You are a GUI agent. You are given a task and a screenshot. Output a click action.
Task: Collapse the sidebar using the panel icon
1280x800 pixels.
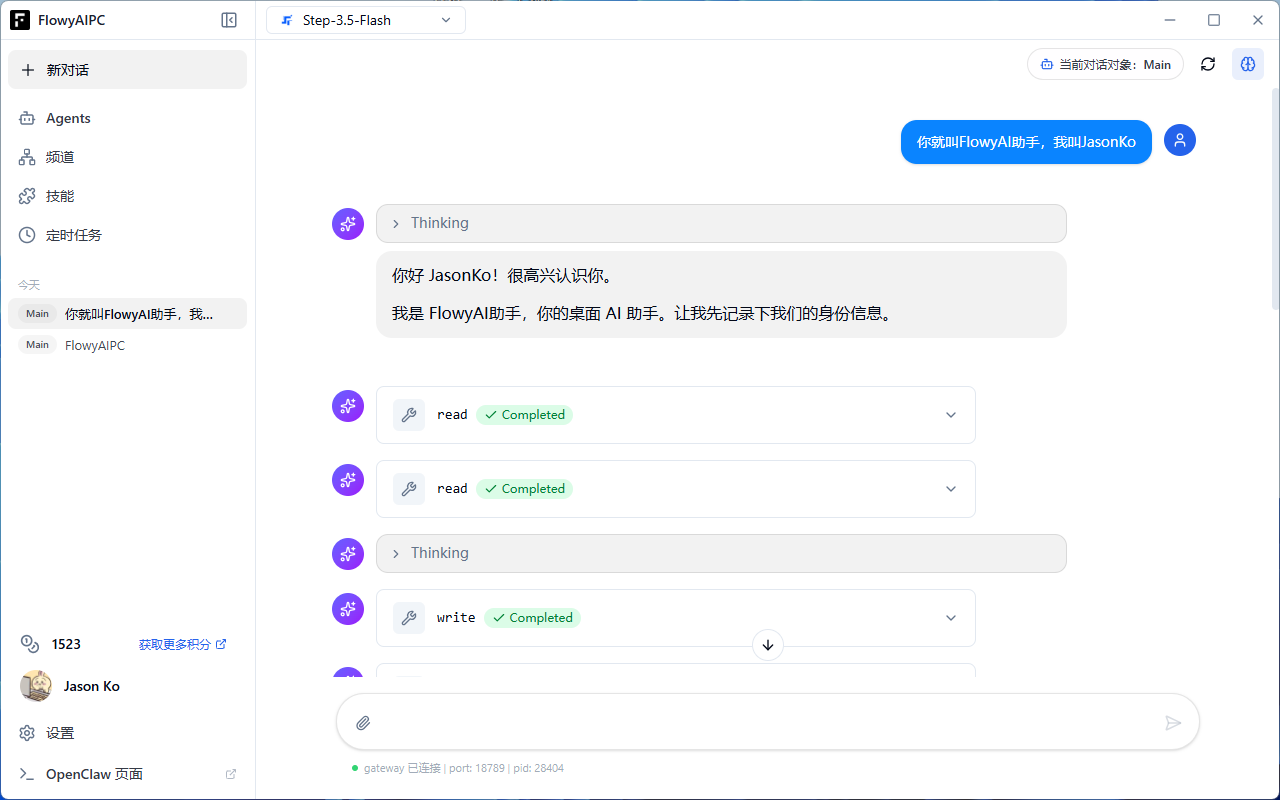tap(229, 20)
